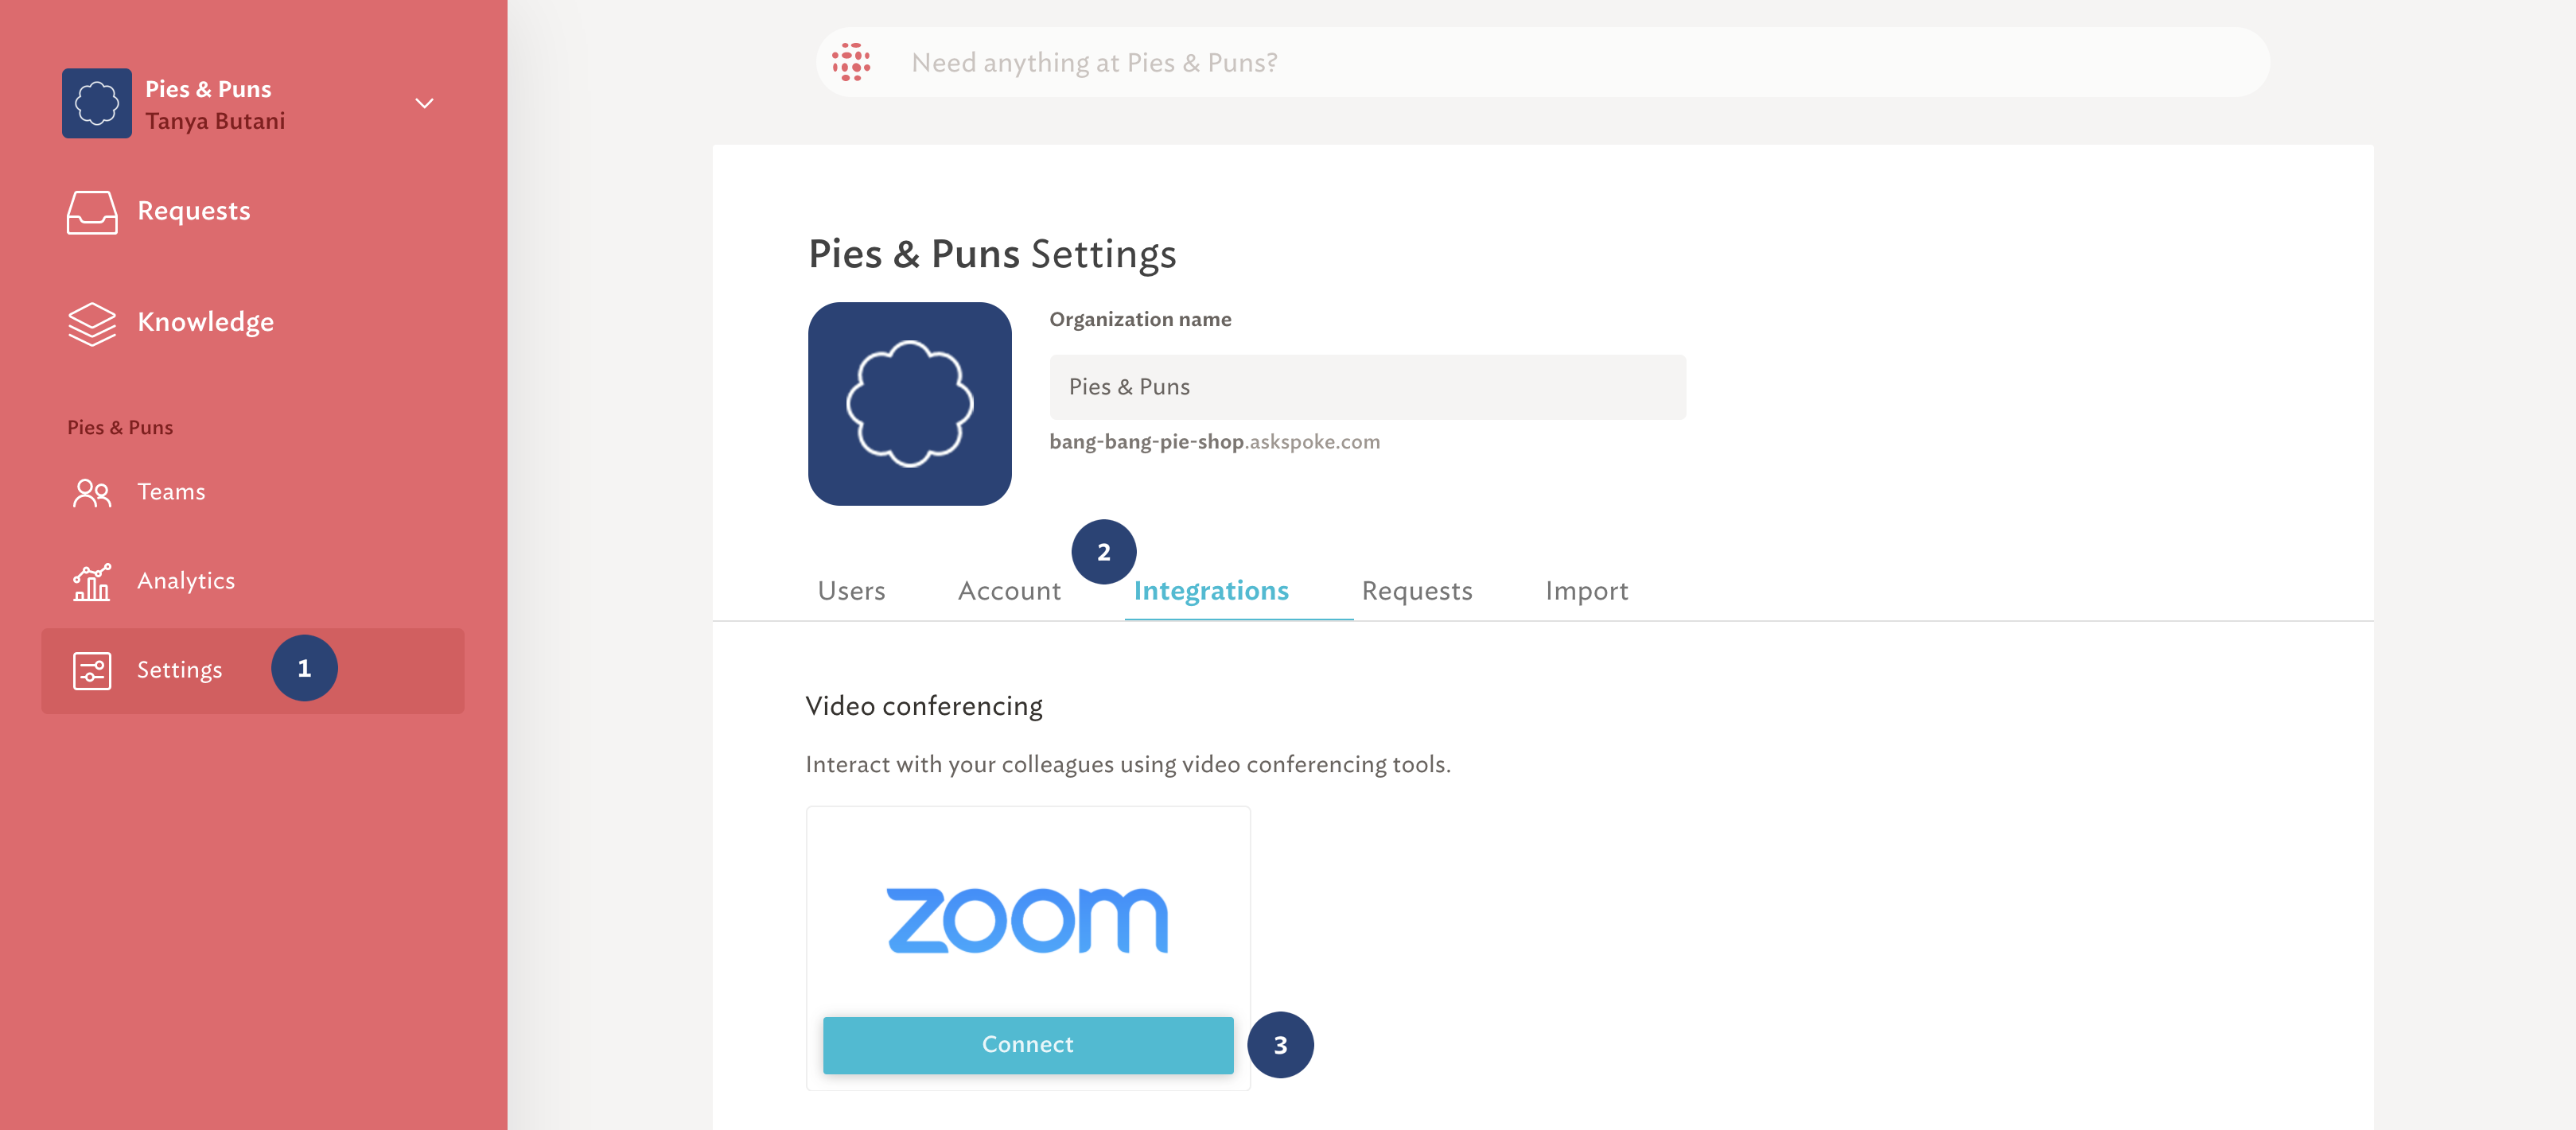Click the Settings sliders icon
Image resolution: width=2576 pixels, height=1130 pixels.
point(92,670)
